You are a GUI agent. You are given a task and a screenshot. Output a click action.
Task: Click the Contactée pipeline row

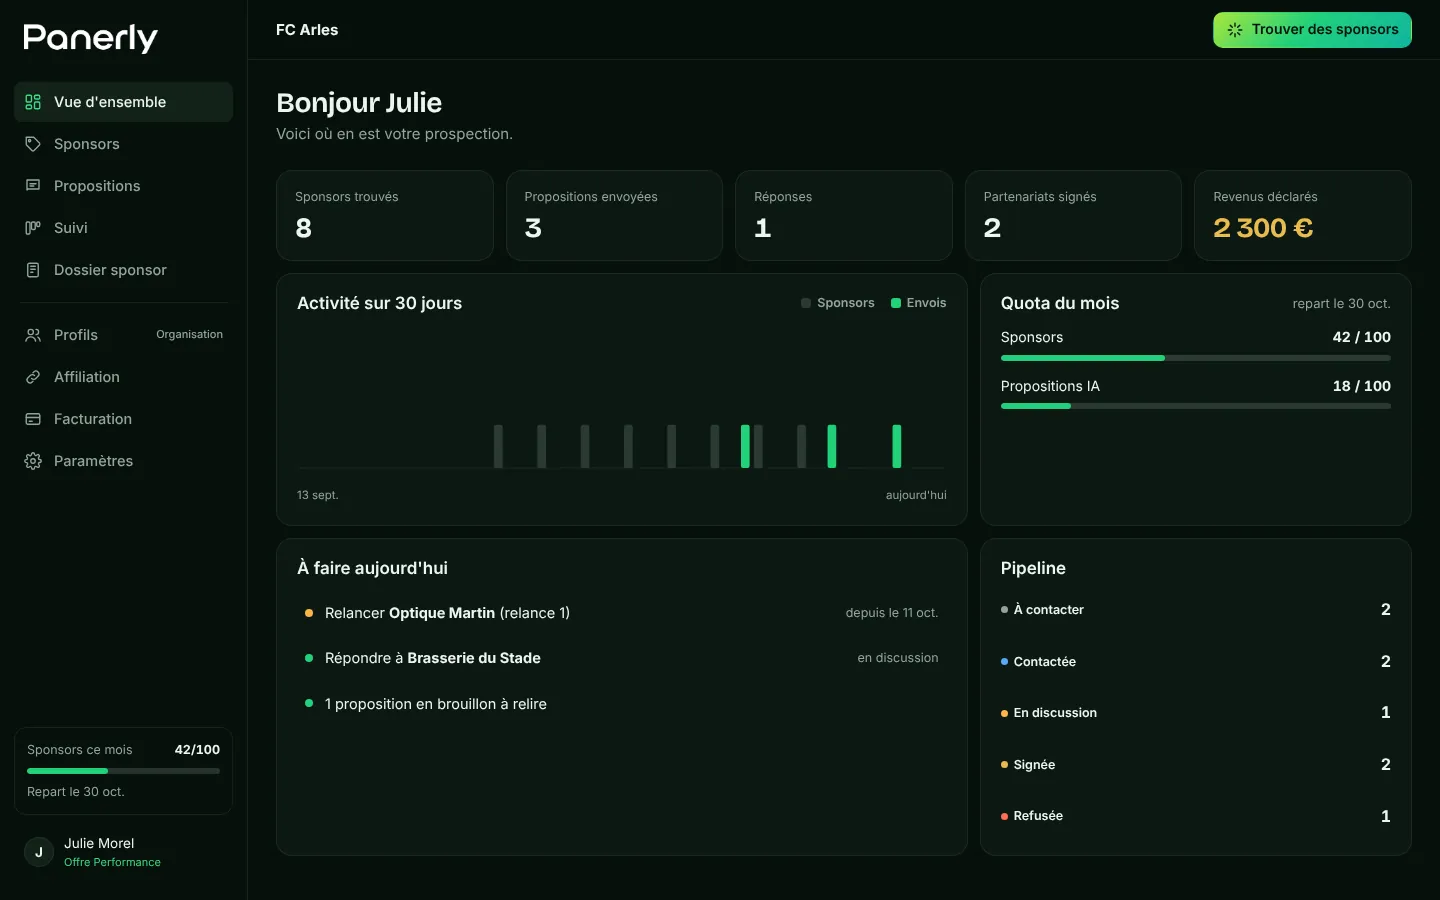coord(1196,661)
